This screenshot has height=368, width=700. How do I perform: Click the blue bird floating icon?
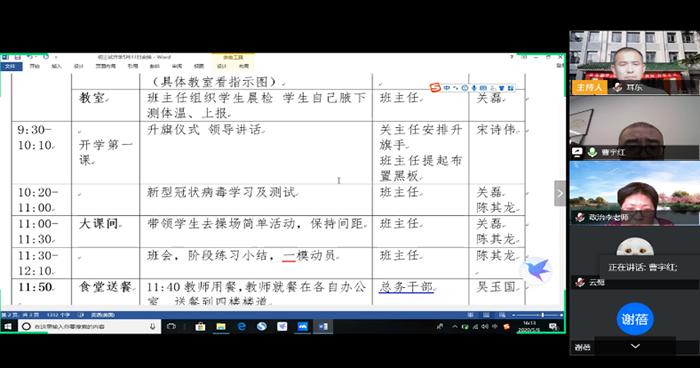[536, 270]
